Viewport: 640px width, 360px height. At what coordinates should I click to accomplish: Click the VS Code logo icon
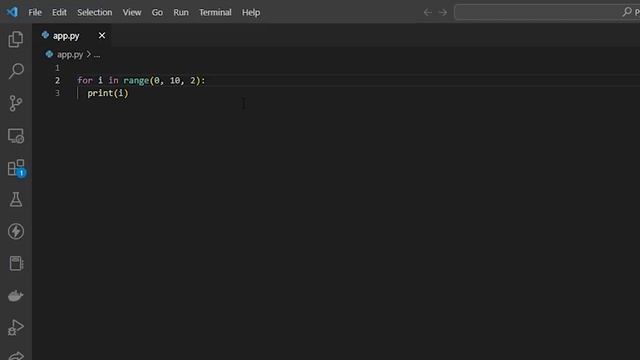tap(12, 12)
